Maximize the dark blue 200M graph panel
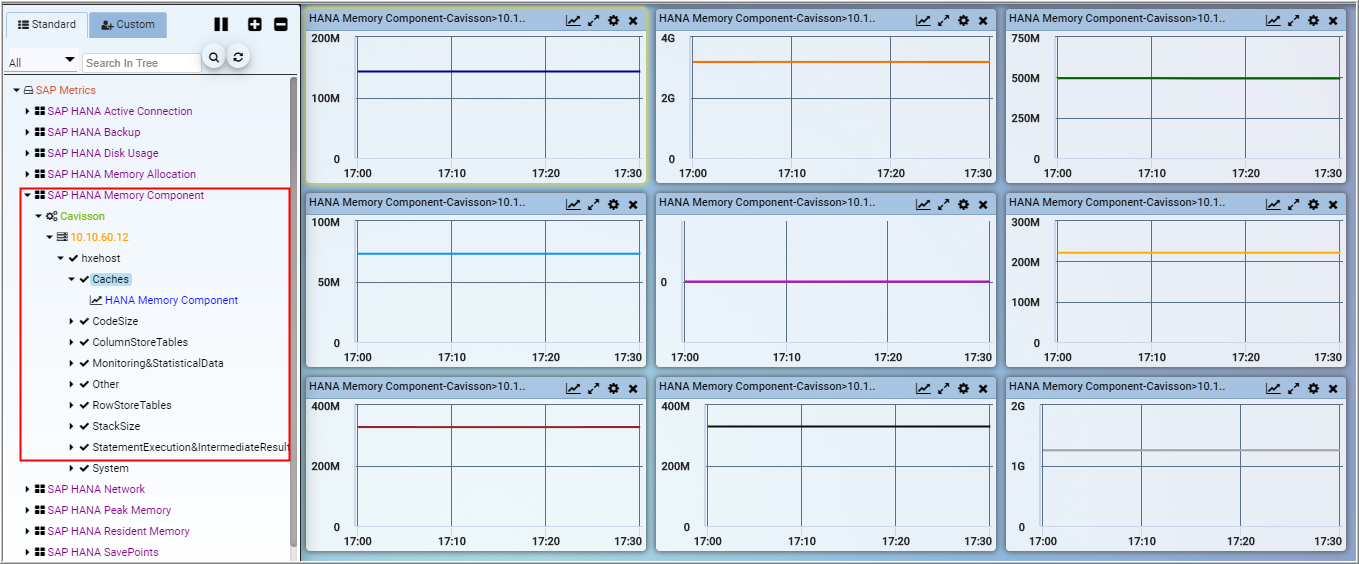Viewport: 1359px width, 564px height. pyautogui.click(x=593, y=20)
